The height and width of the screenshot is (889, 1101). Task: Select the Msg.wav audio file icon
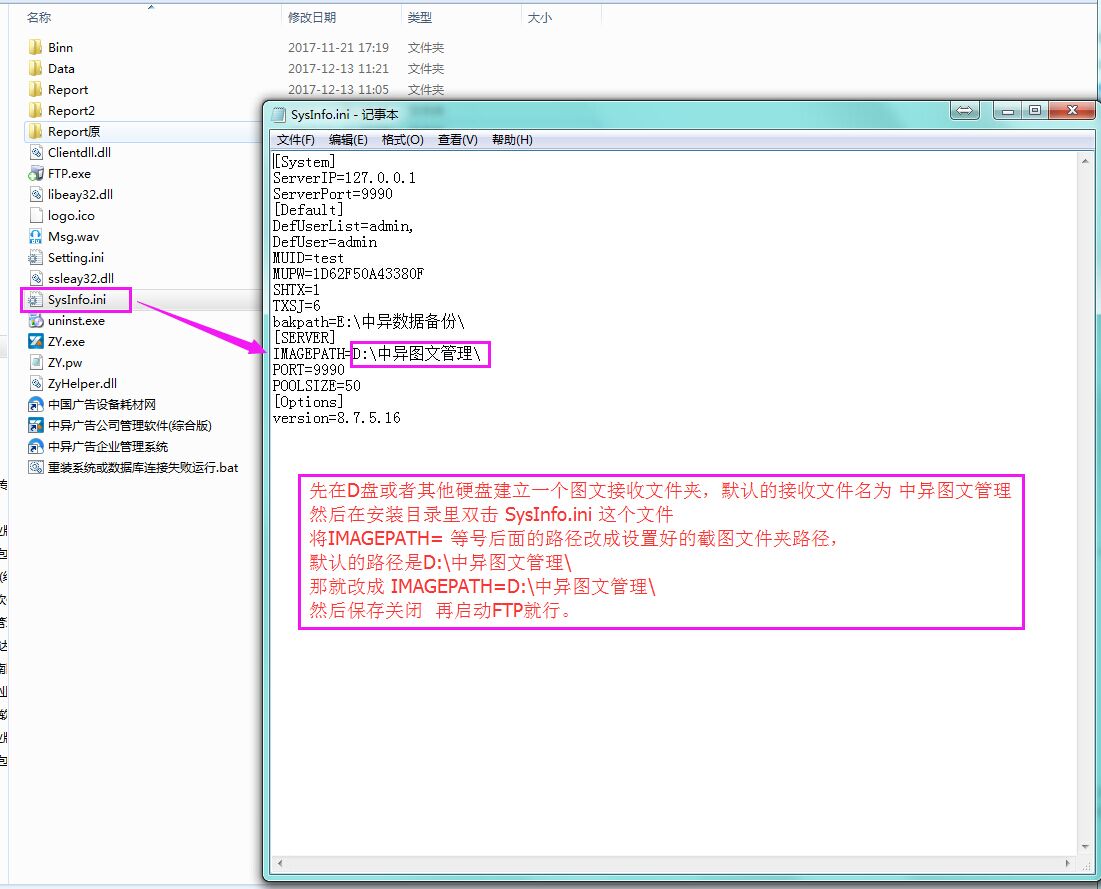(x=36, y=237)
